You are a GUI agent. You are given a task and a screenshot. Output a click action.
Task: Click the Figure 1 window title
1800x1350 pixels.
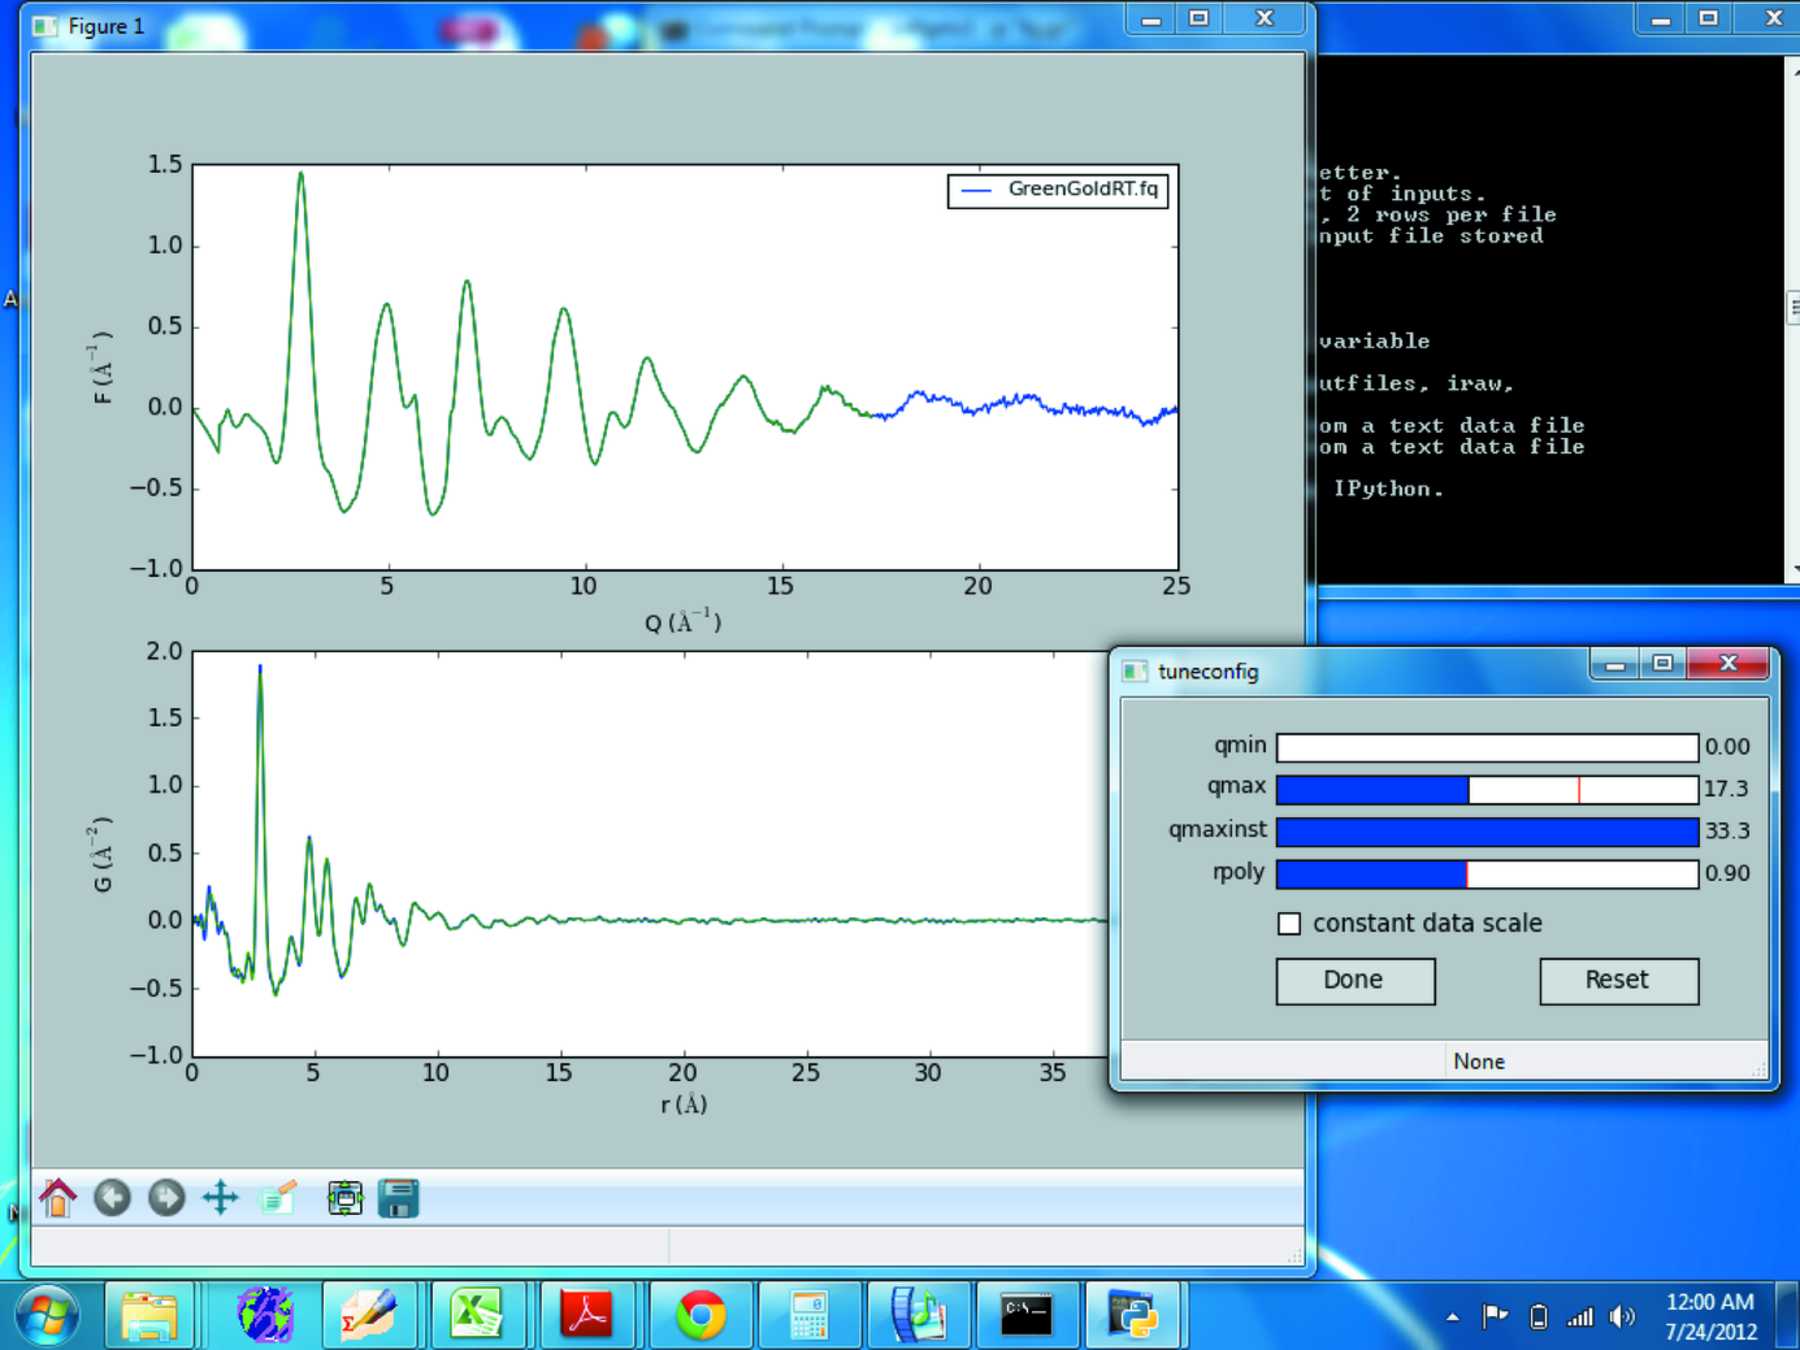106,26
